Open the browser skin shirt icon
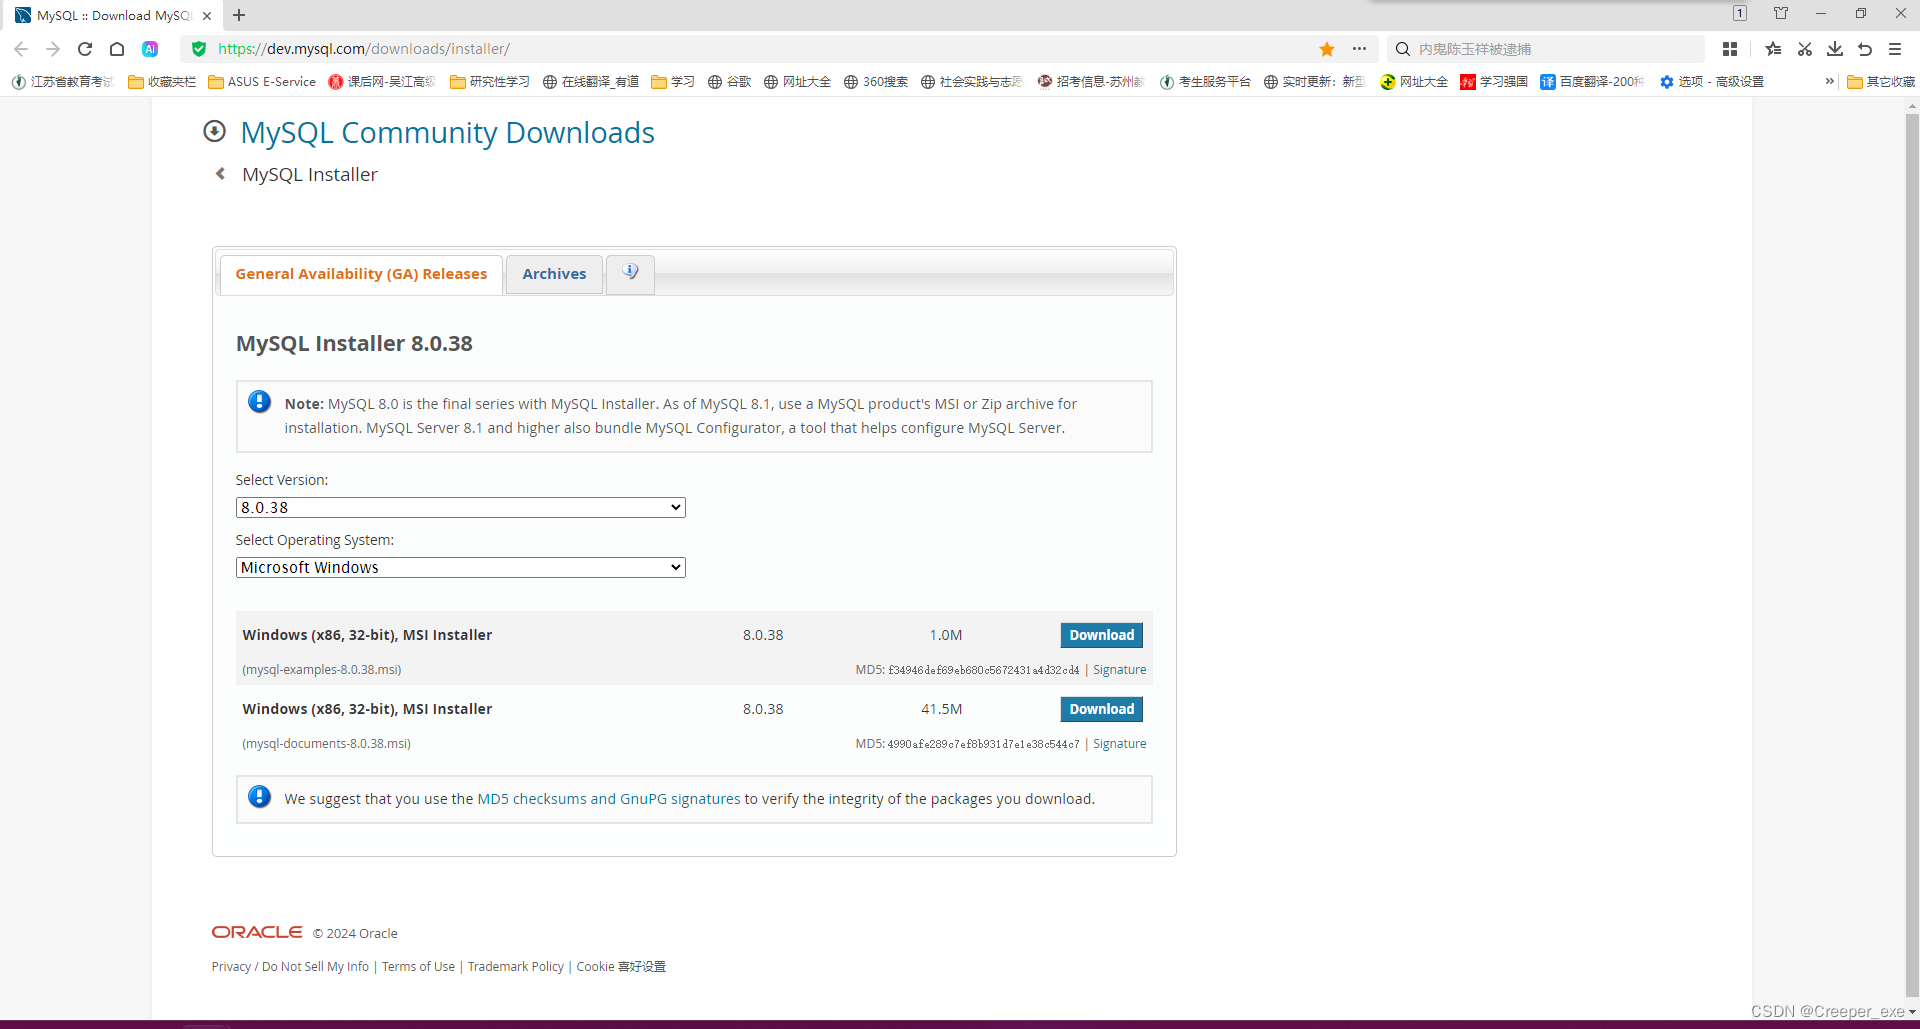The image size is (1920, 1029). [x=1781, y=13]
